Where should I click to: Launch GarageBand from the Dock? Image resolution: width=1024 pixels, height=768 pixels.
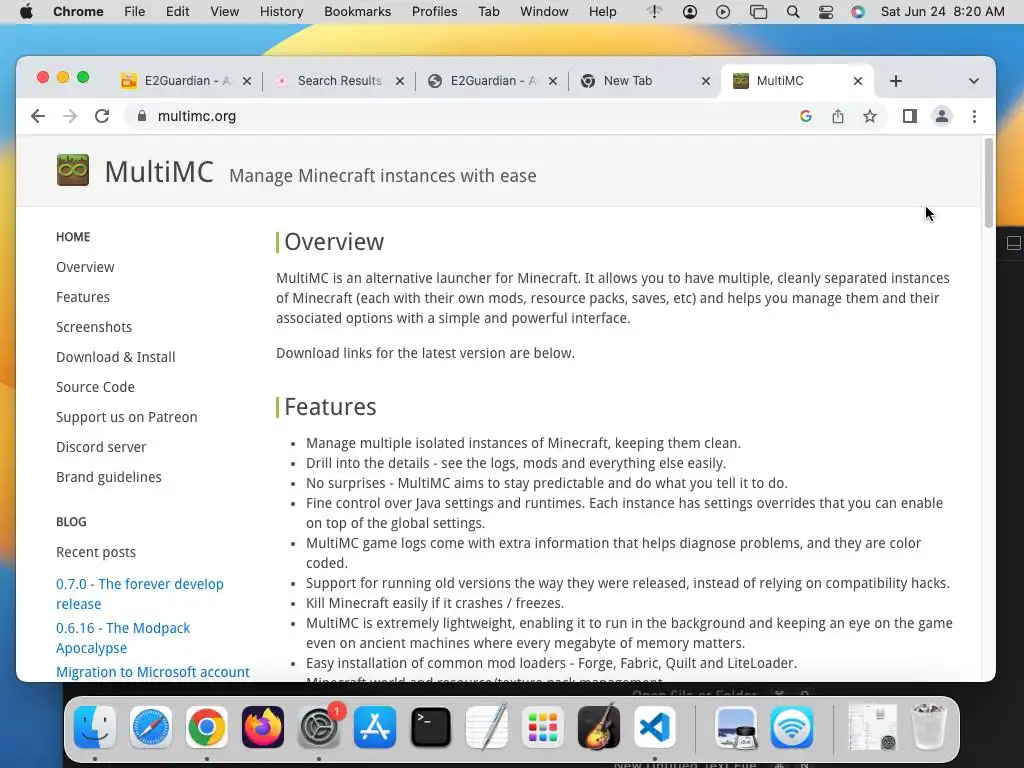(599, 727)
